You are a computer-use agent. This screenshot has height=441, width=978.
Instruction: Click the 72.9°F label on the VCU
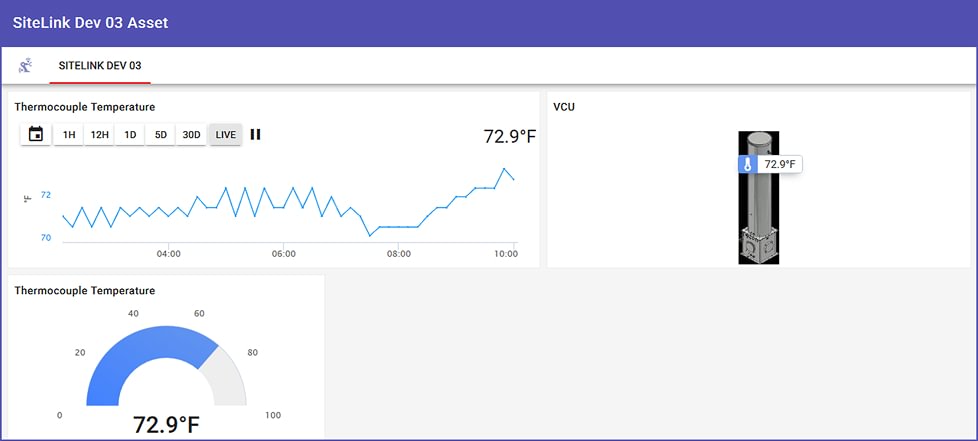click(780, 165)
